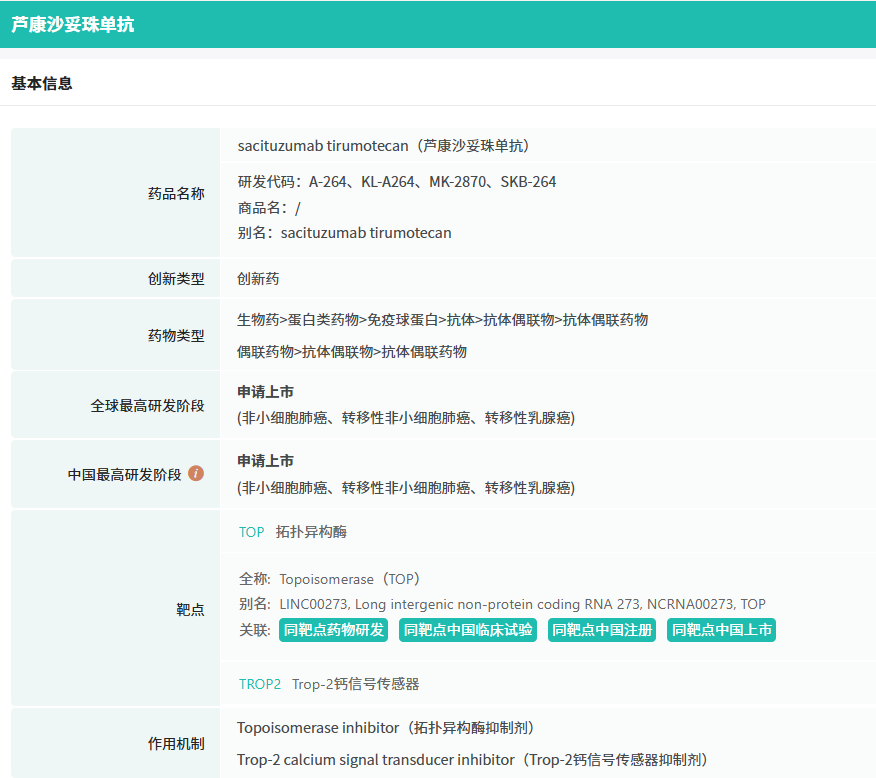Select the 创新药 value text

pos(258,279)
